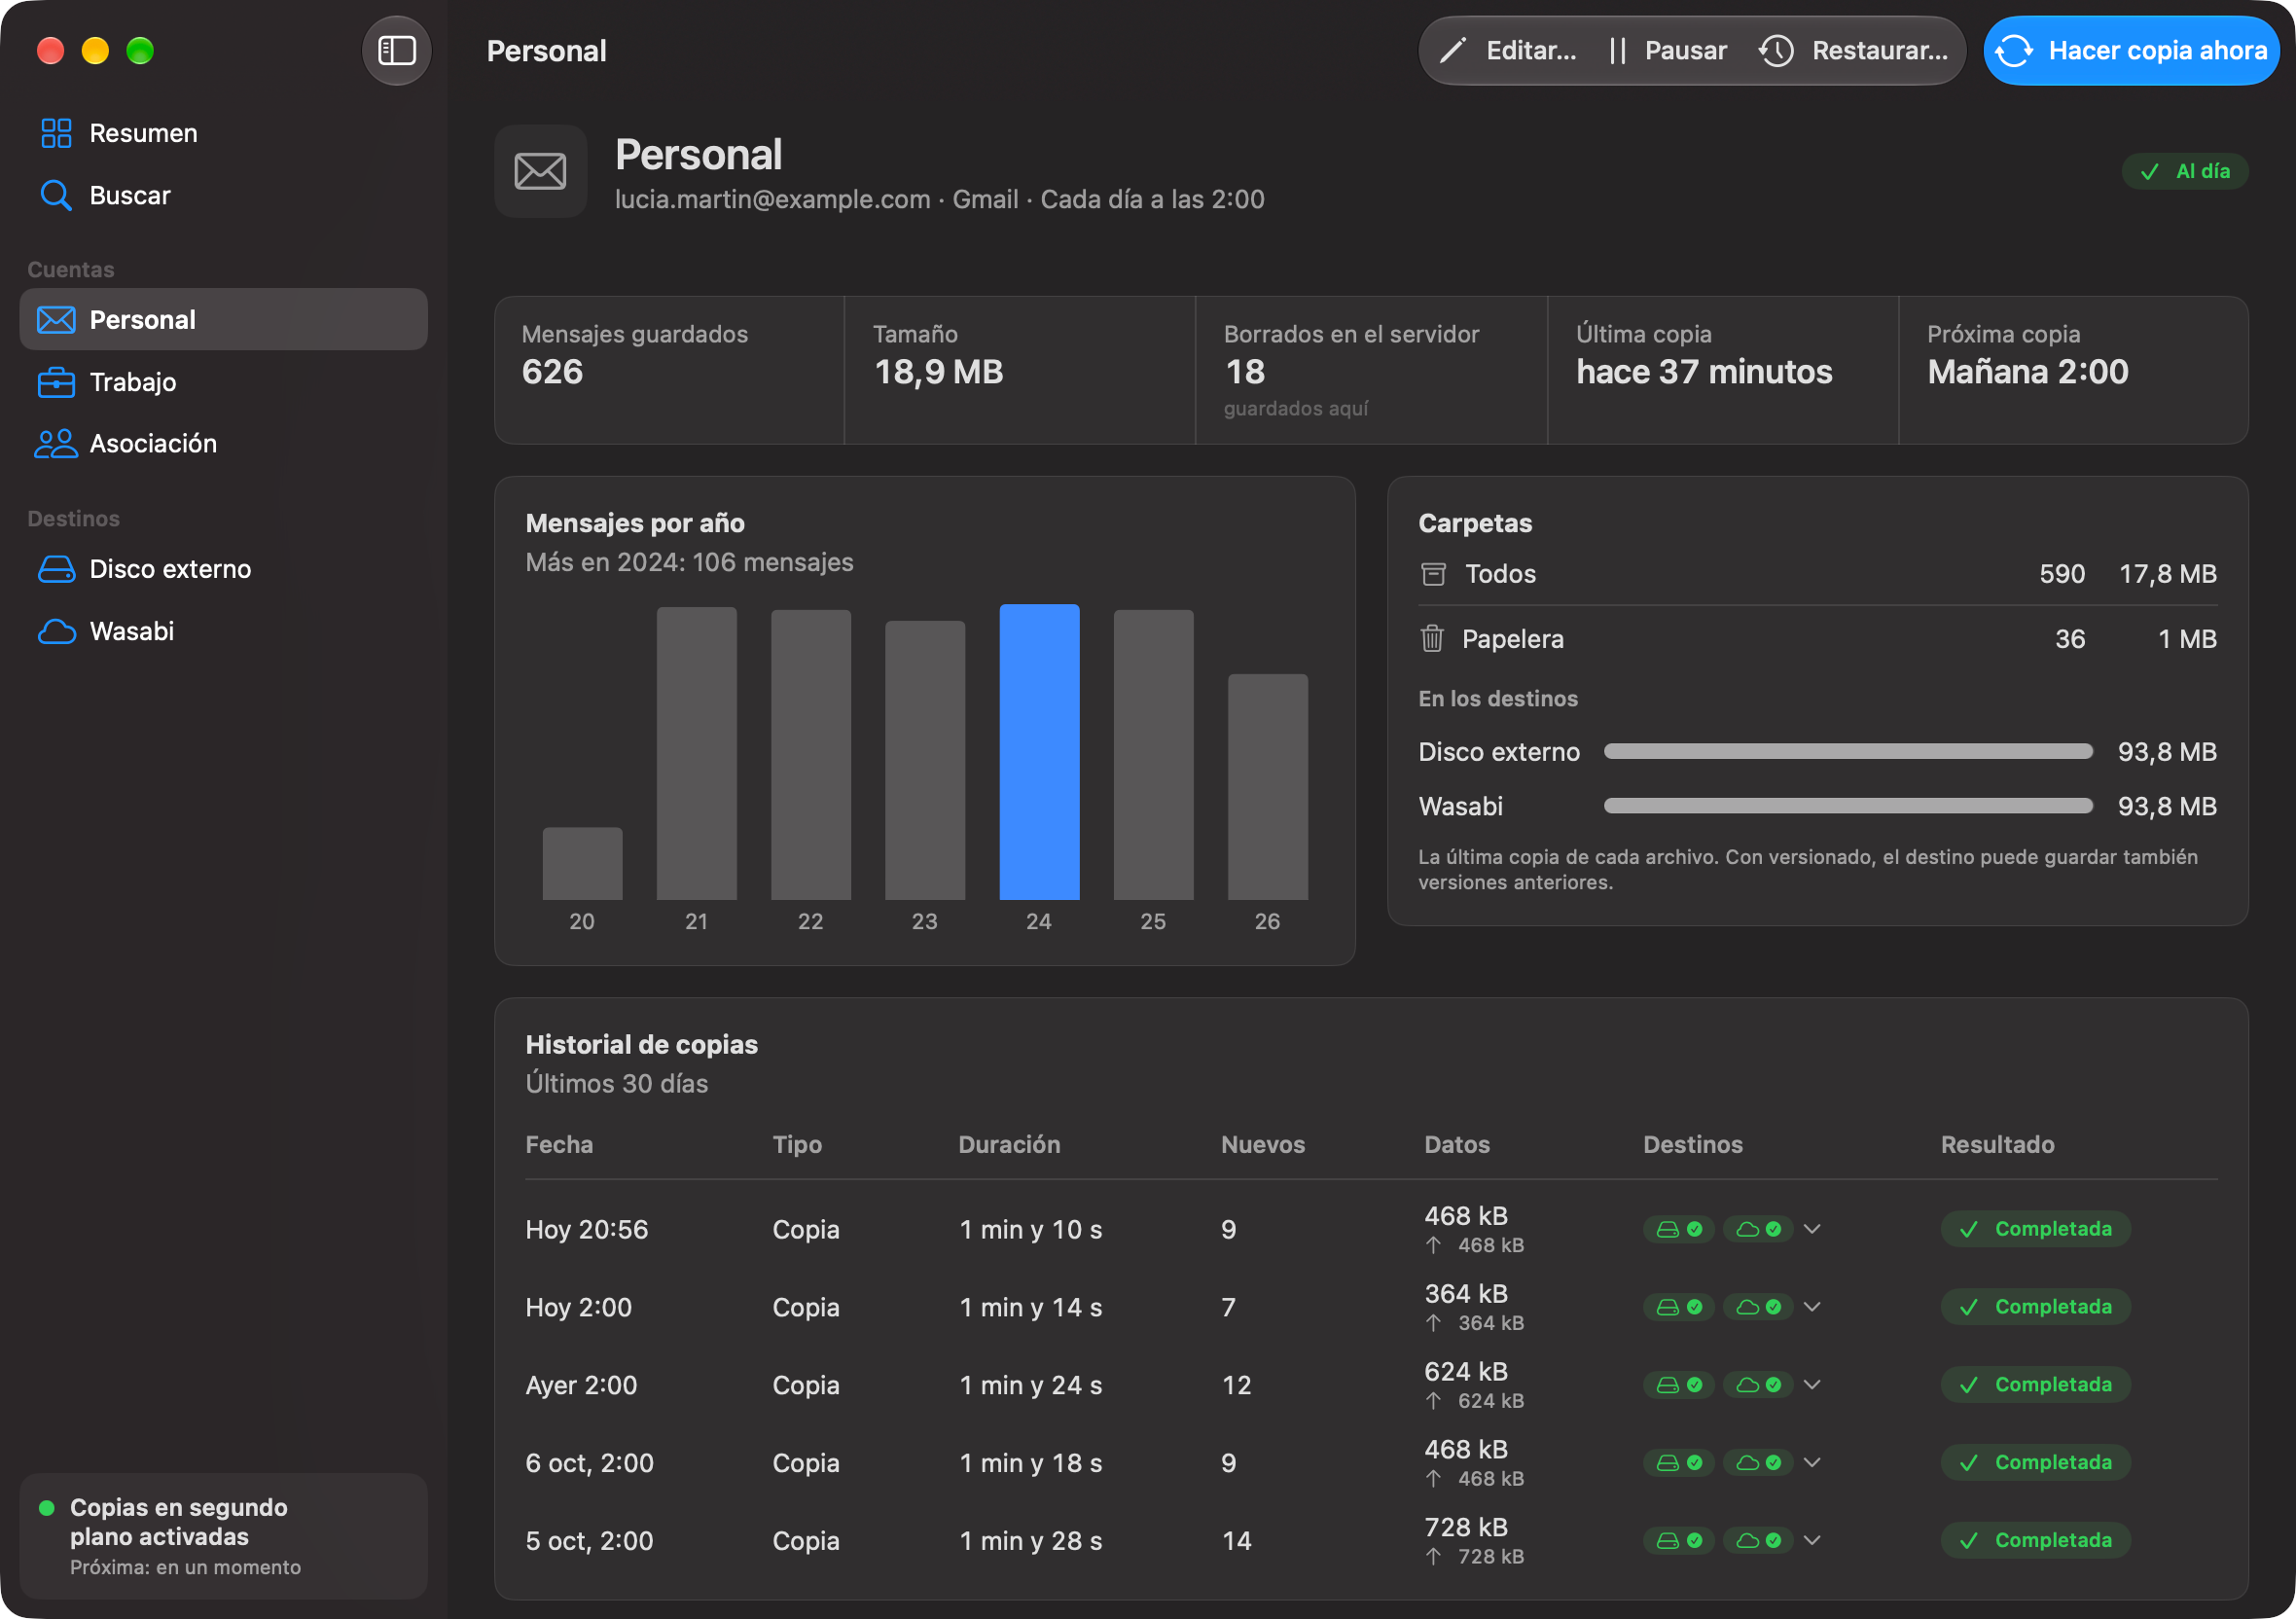The width and height of the screenshot is (2296, 1619).
Task: Start backup with Hacer copia ahora
Action: 2131,50
